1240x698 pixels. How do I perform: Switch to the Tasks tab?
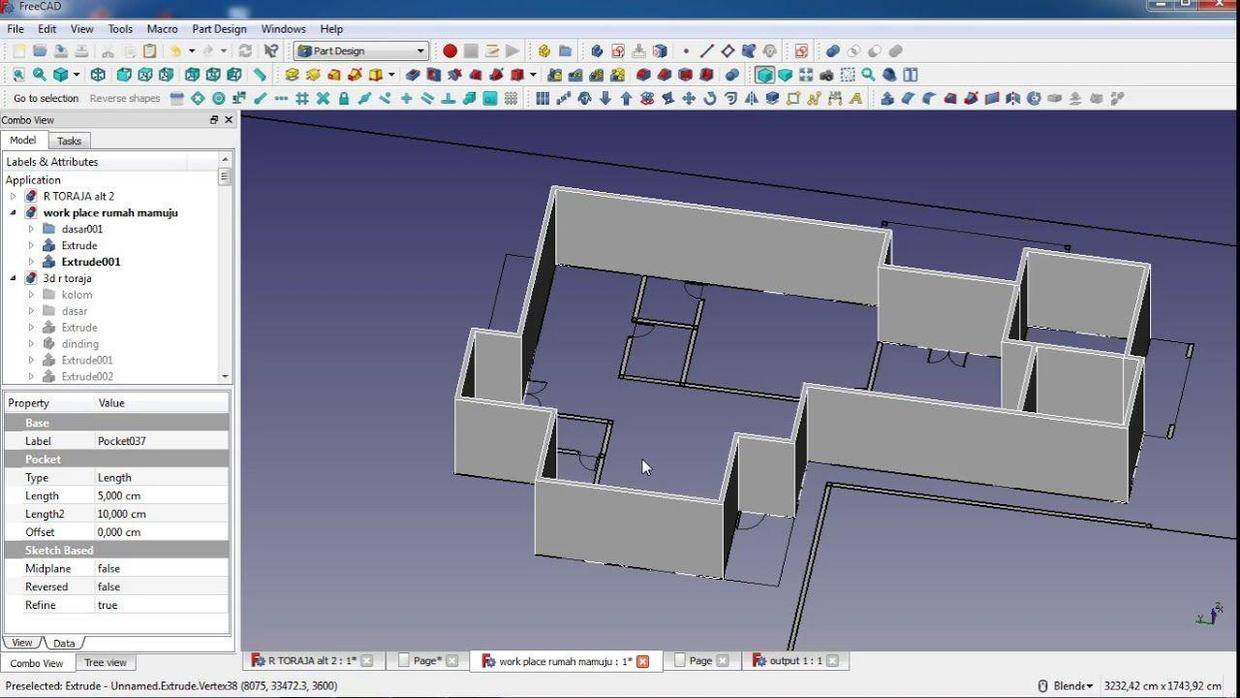[x=69, y=141]
